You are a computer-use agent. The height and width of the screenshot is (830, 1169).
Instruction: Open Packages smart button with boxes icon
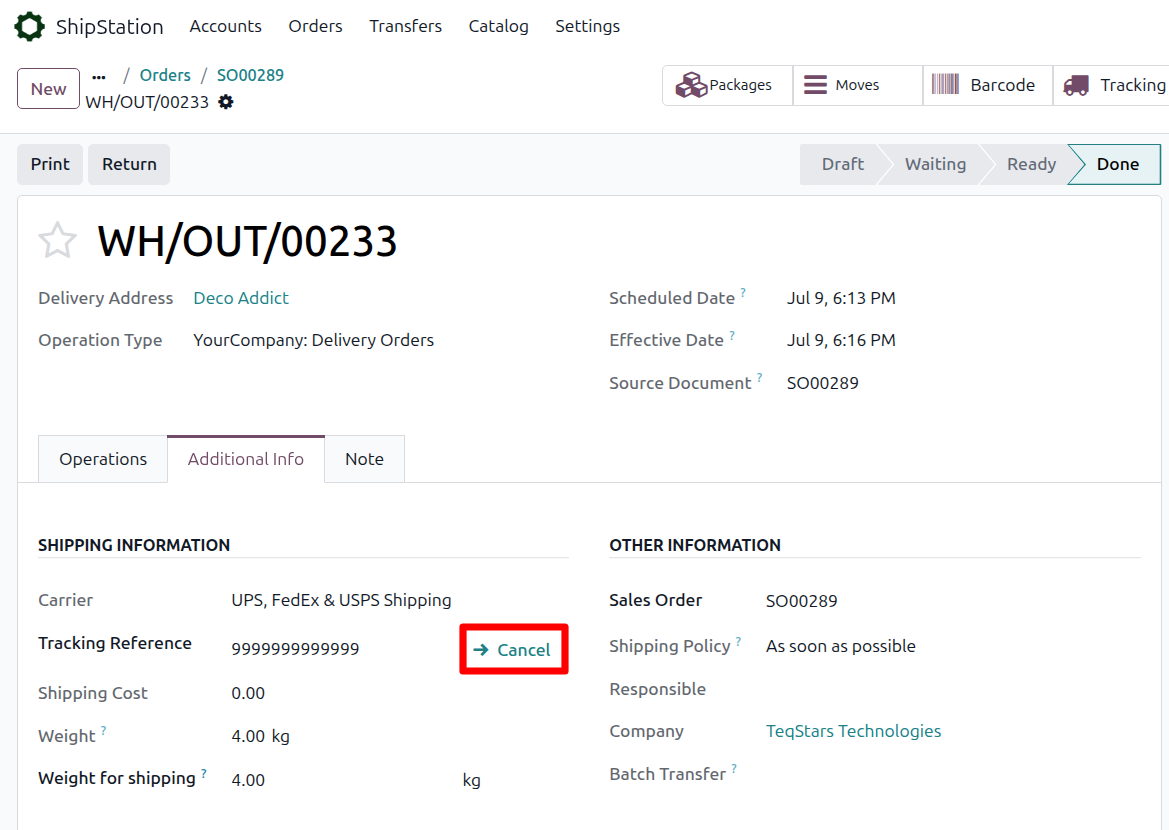tap(728, 85)
